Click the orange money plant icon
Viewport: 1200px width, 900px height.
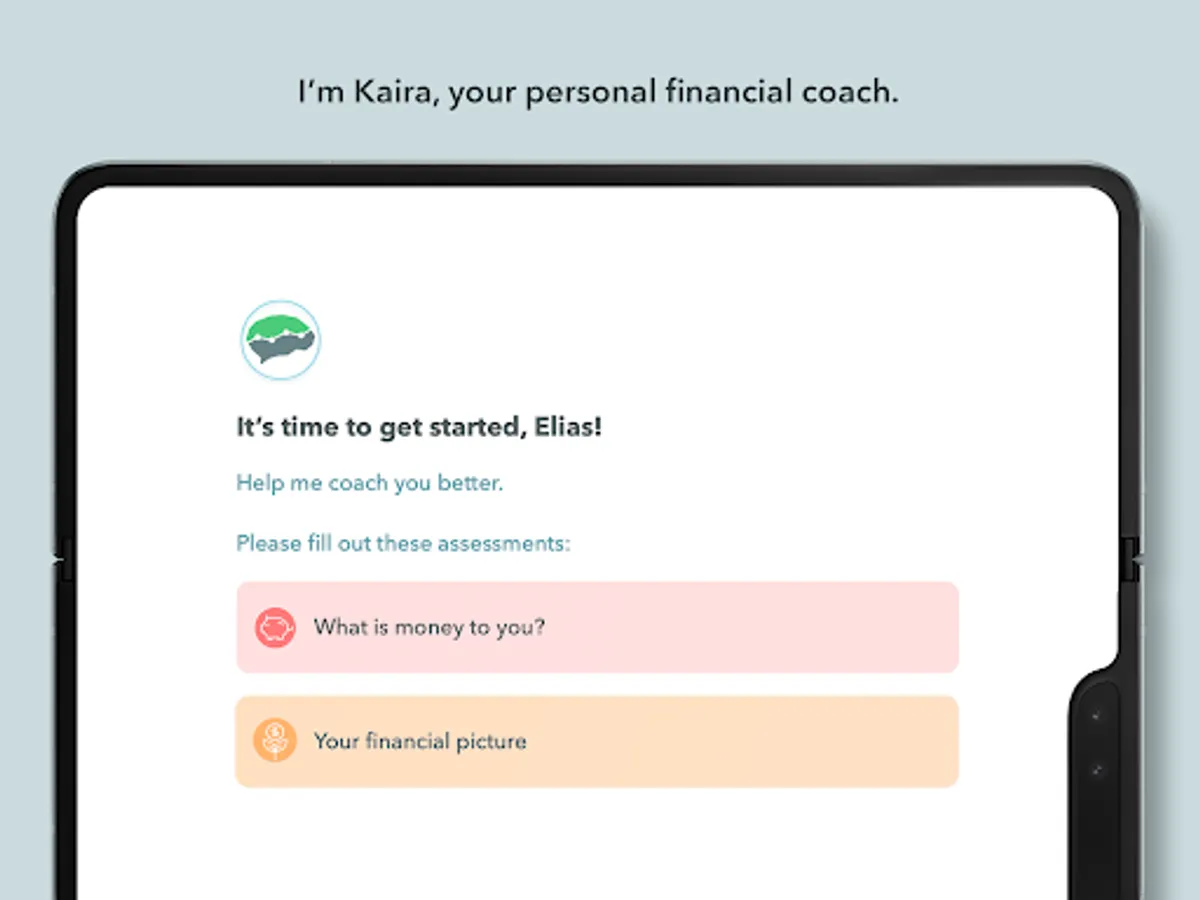(x=275, y=741)
